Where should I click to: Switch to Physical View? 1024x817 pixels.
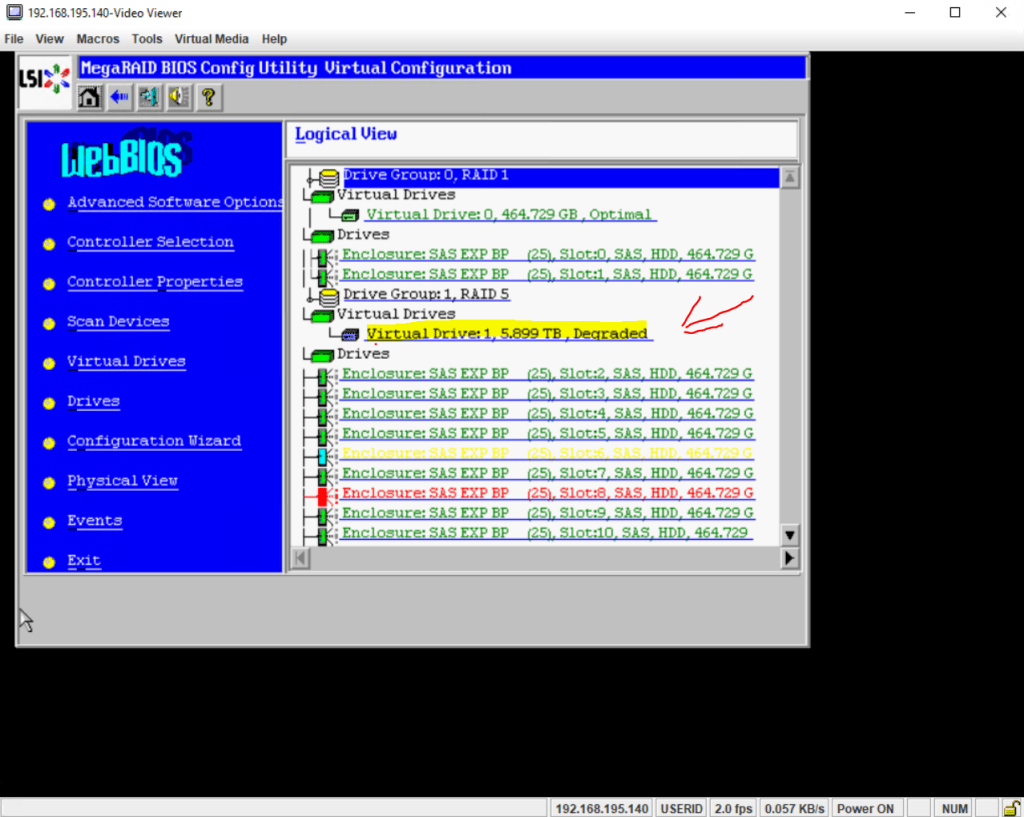(122, 481)
